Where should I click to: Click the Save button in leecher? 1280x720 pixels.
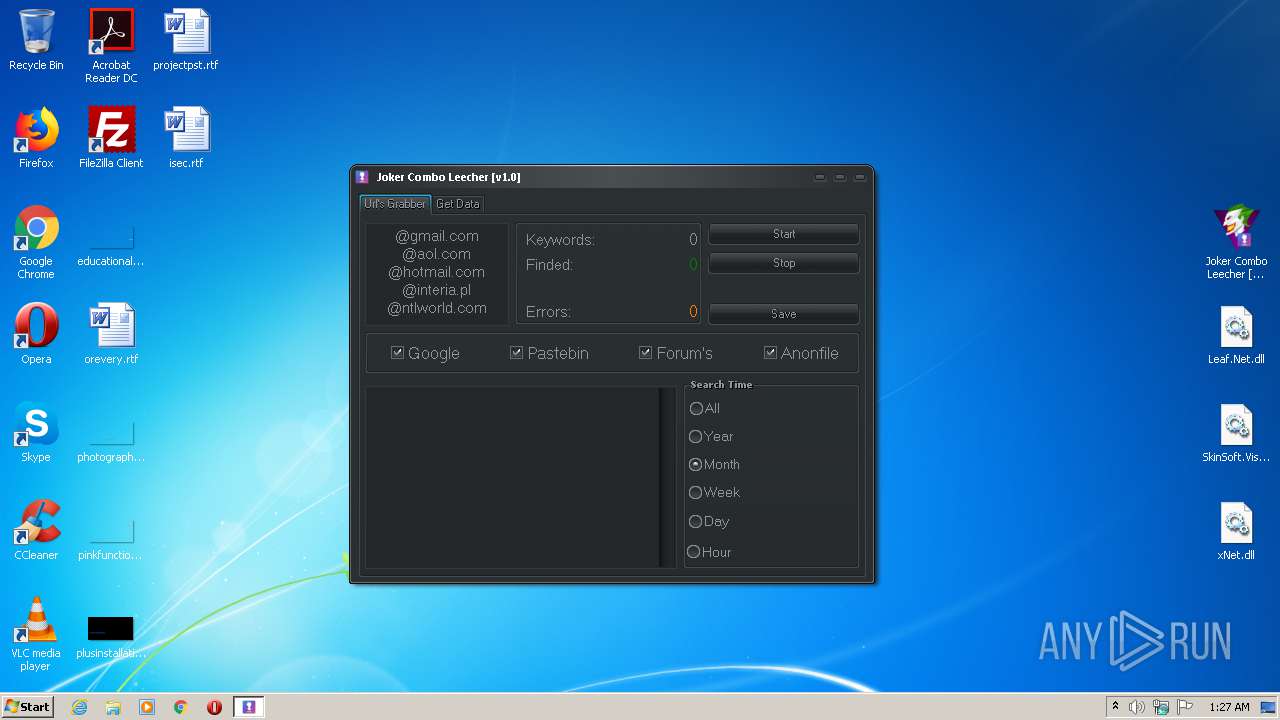[784, 314]
